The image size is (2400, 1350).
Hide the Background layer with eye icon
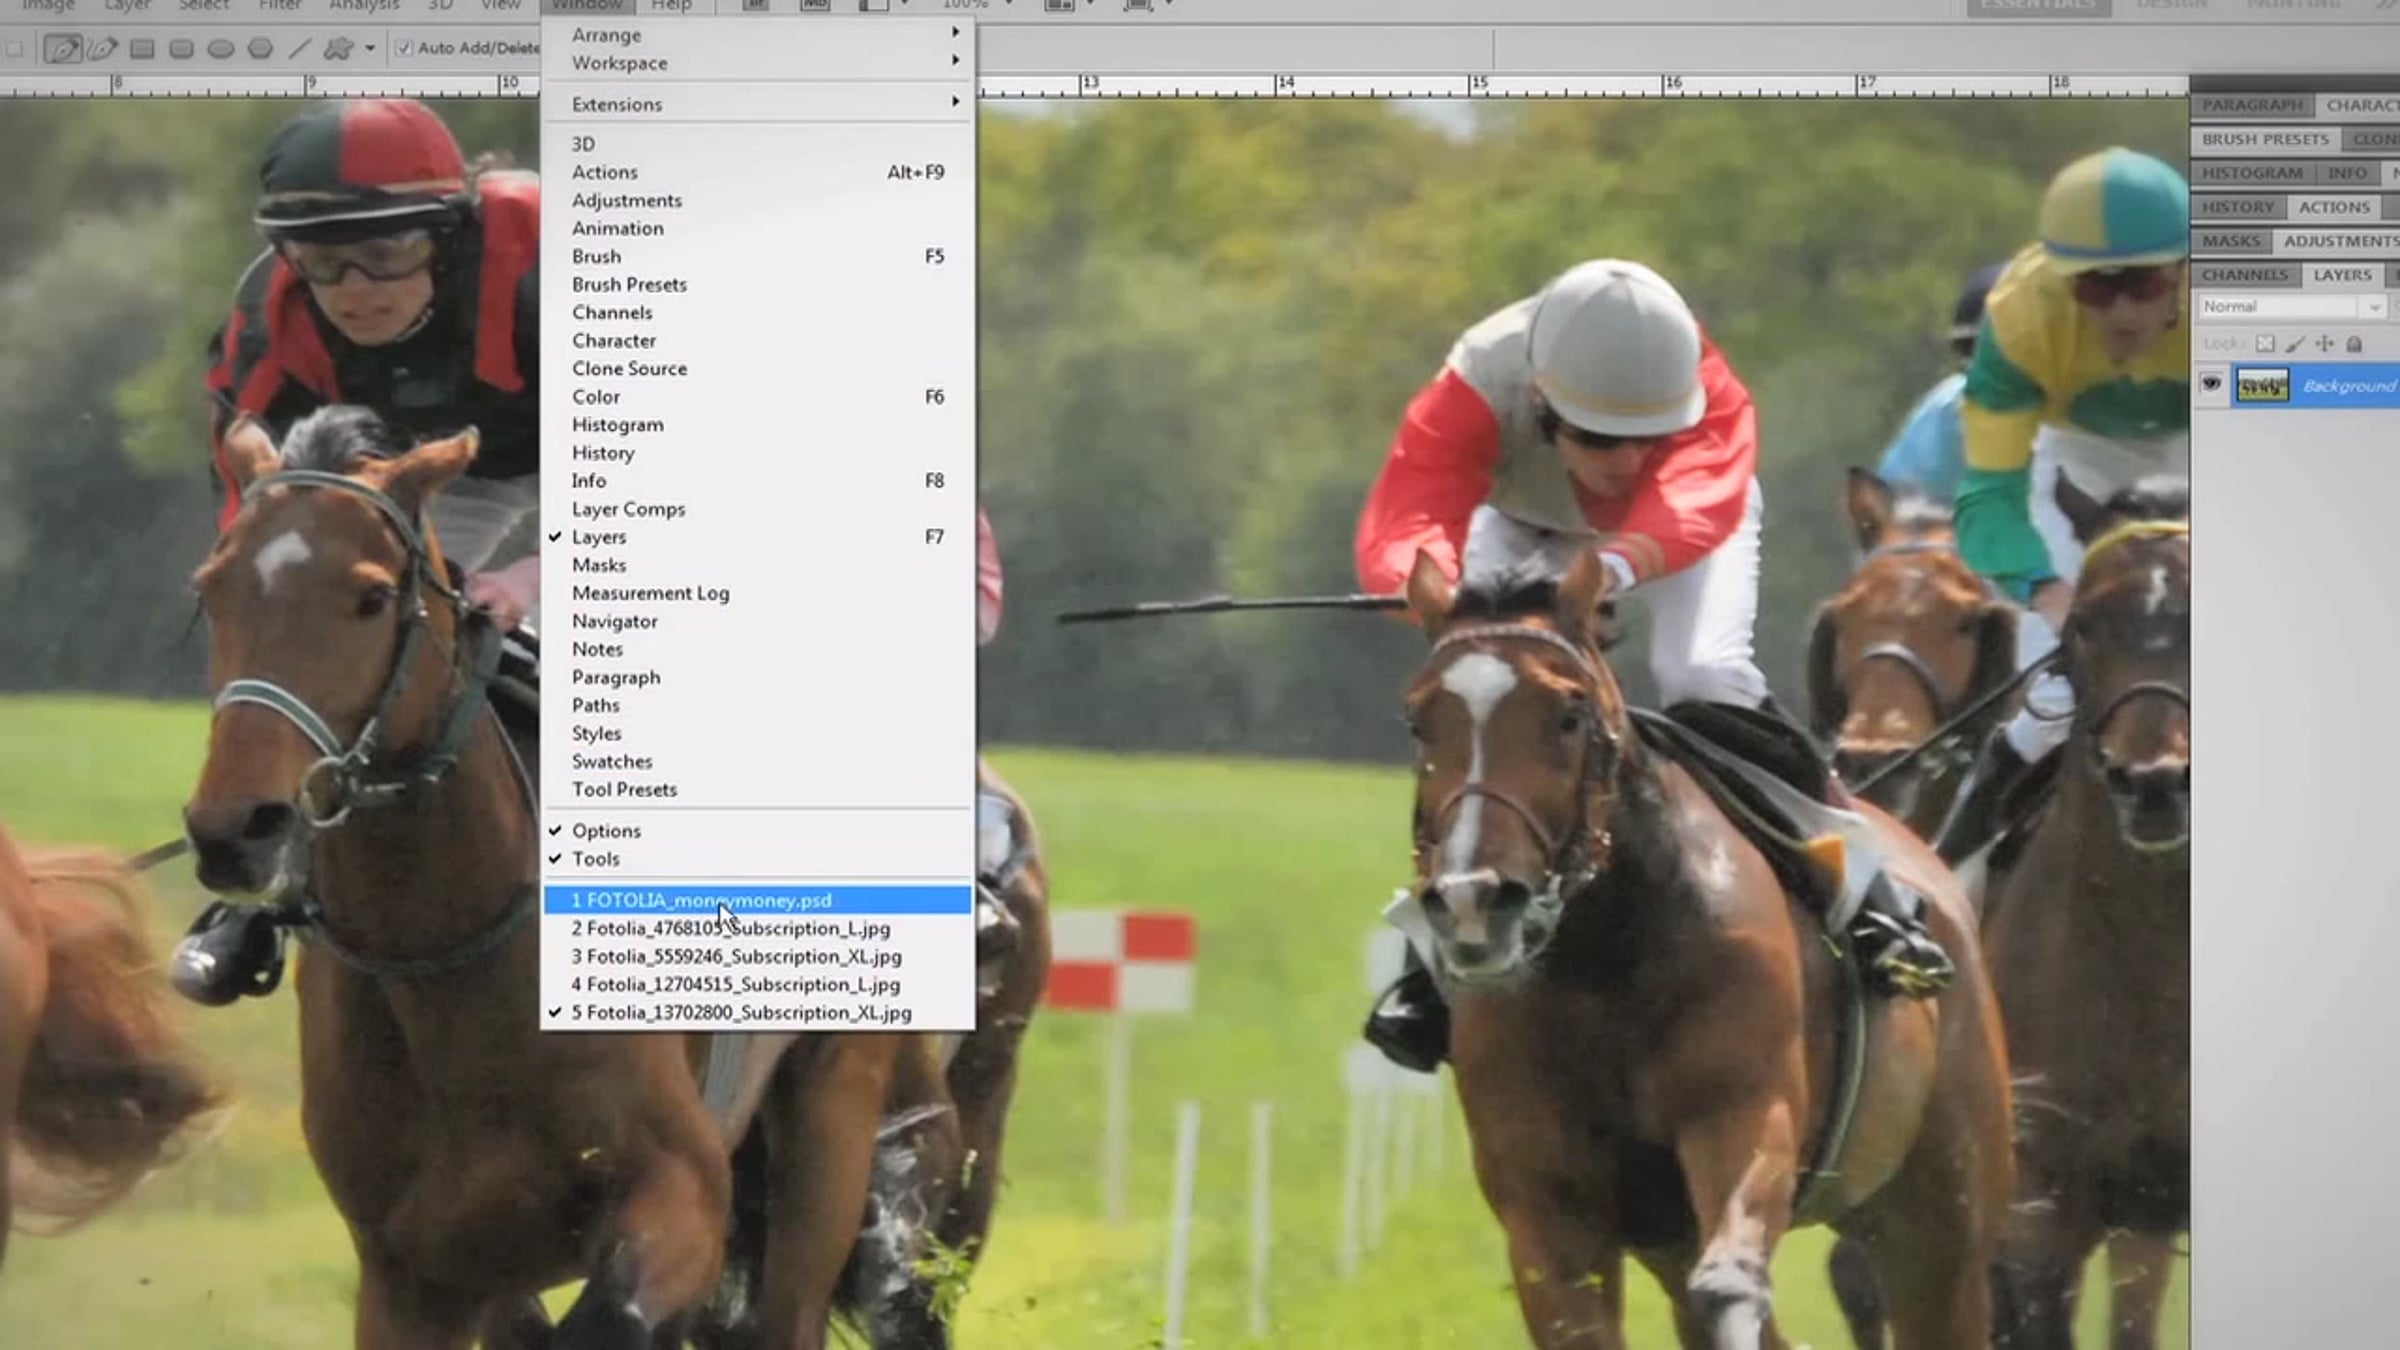(x=2211, y=385)
